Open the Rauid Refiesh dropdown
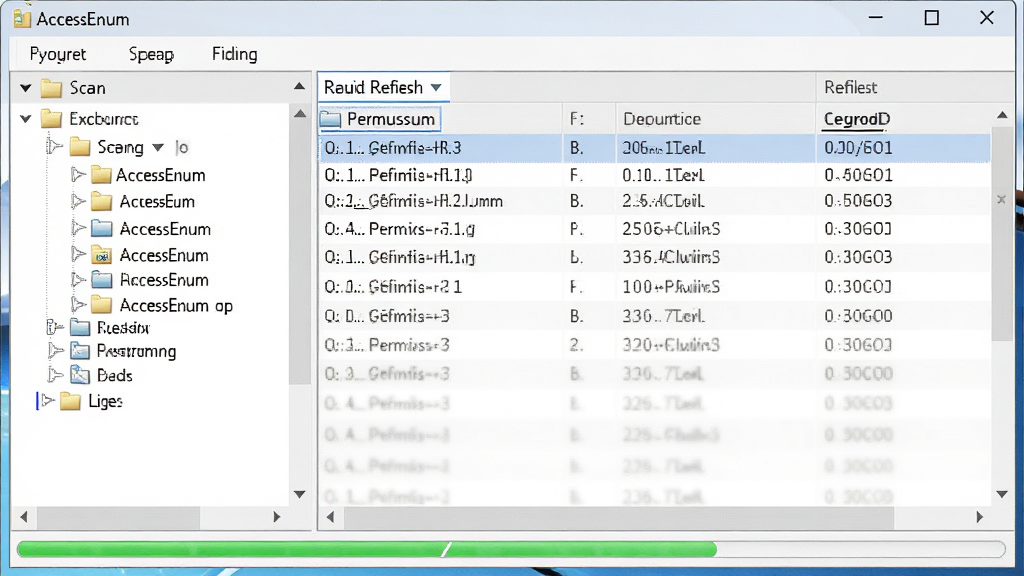This screenshot has width=1024, height=576. click(x=383, y=87)
